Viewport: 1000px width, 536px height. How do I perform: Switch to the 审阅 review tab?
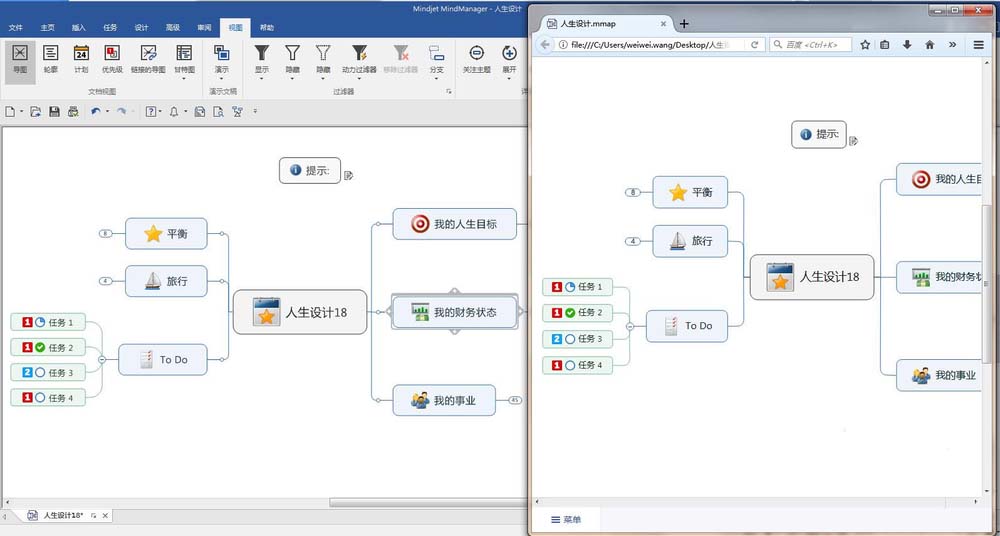click(x=204, y=27)
